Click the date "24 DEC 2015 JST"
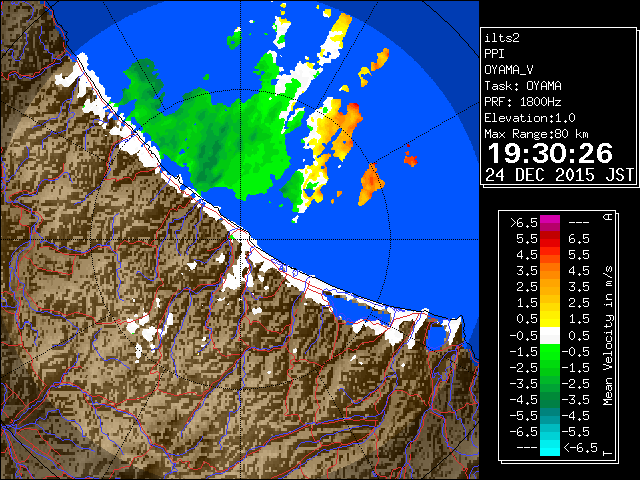Viewport: 640px width, 480px height. pos(559,175)
